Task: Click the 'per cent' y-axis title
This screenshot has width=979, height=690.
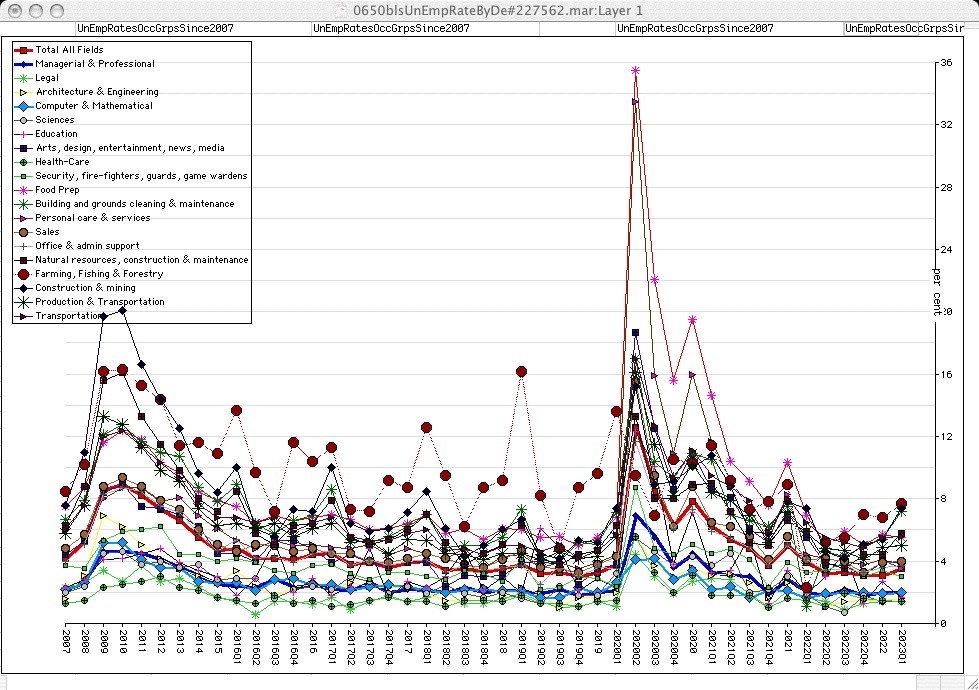Action: [x=936, y=290]
